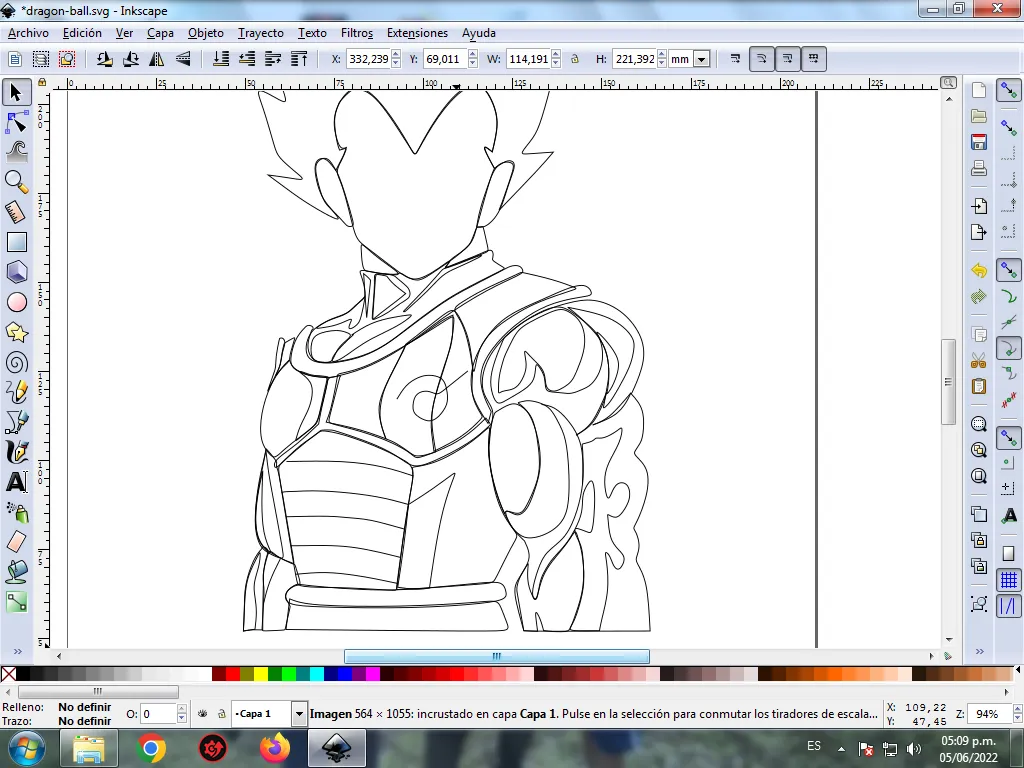This screenshot has width=1024, height=768.
Task: Open the Archivo menu
Action: (28, 33)
